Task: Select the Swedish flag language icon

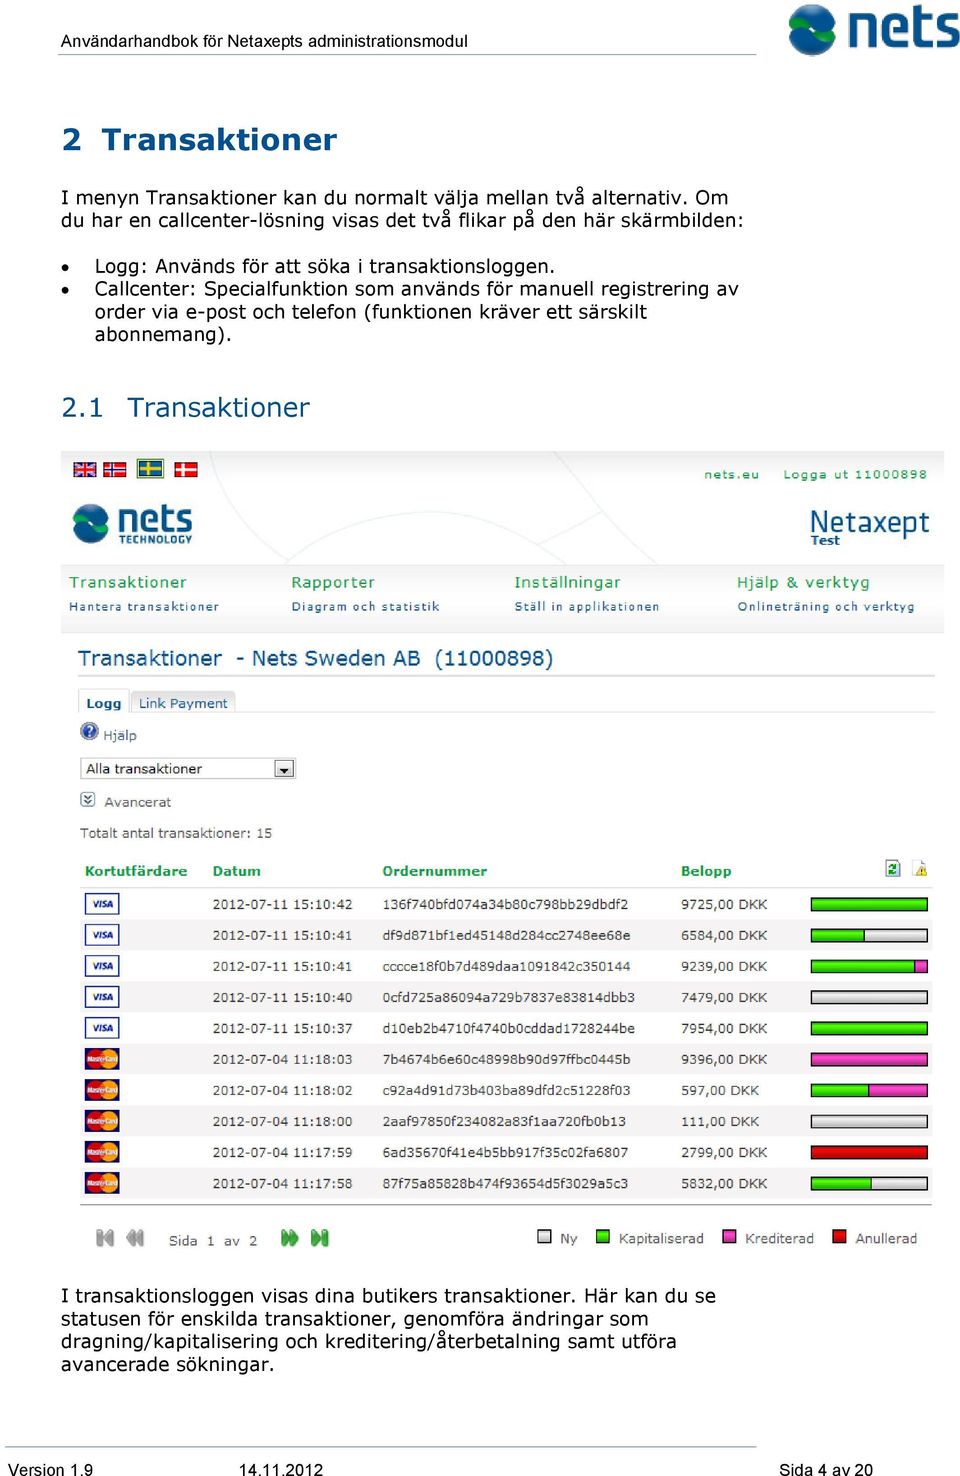Action: (150, 468)
